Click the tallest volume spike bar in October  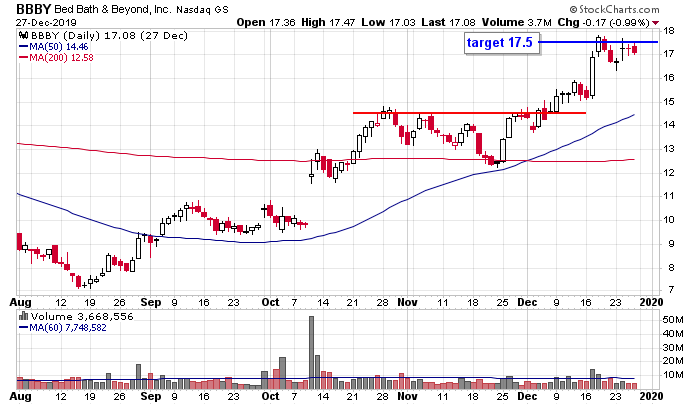click(311, 353)
